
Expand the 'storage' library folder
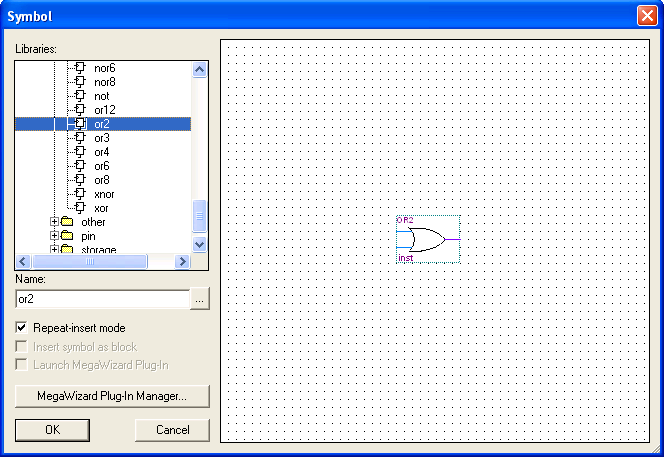point(55,249)
